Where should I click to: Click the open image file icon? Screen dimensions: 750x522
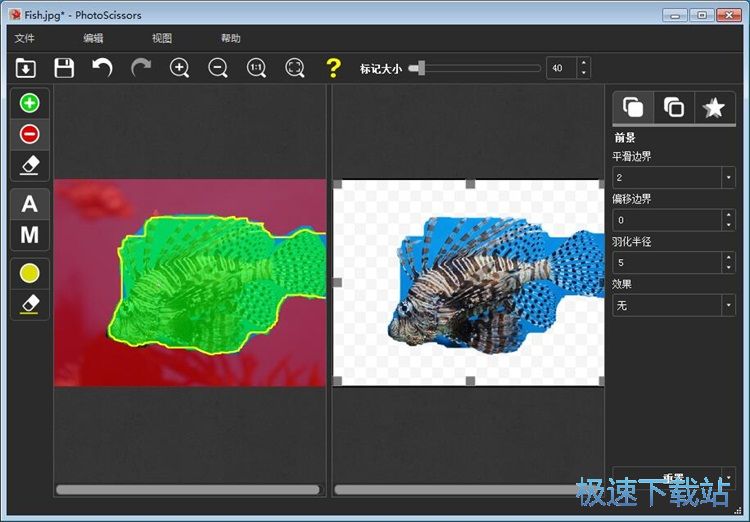tap(26, 68)
